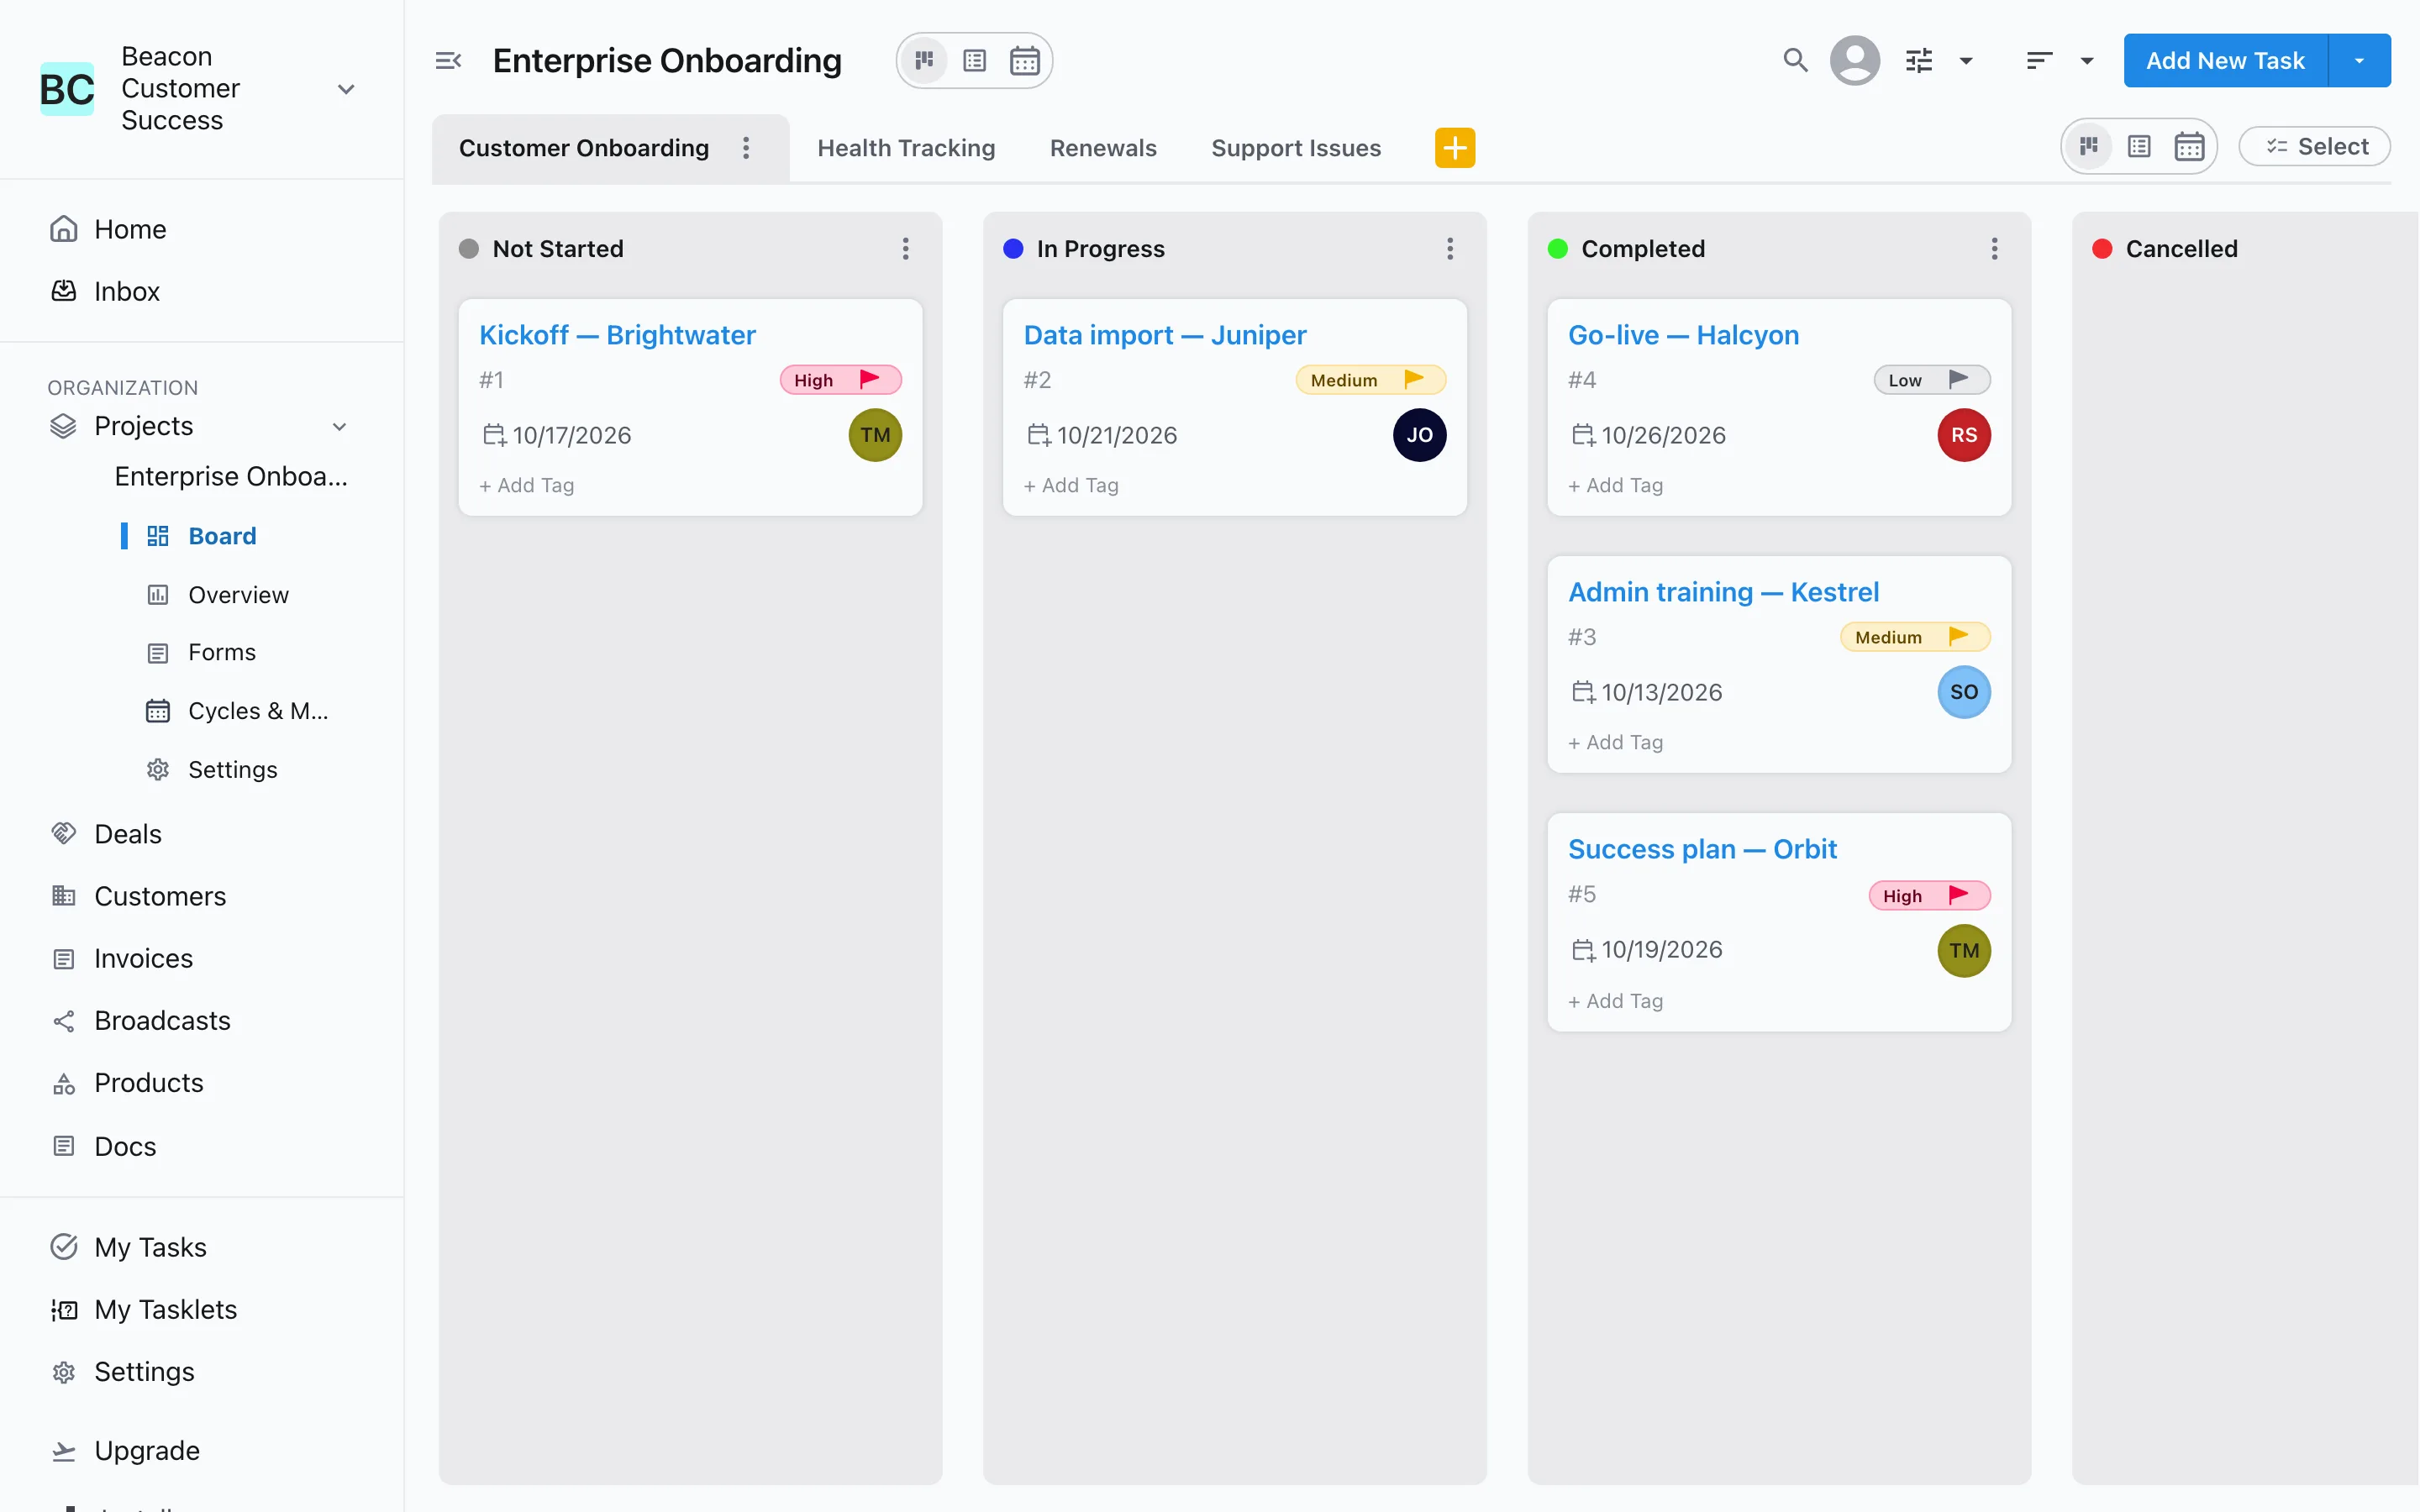
Task: Switch to list view in header toggle
Action: tap(974, 61)
